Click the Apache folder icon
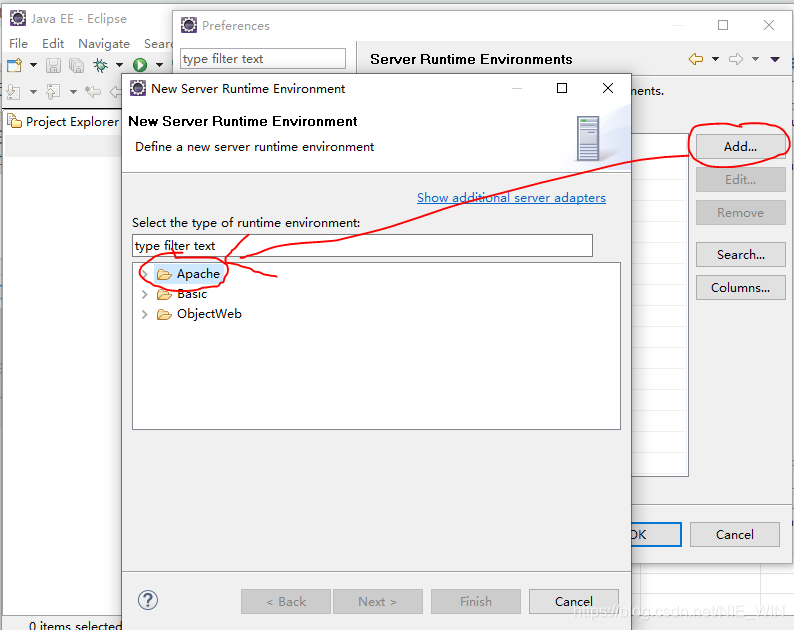This screenshot has width=794, height=630. pyautogui.click(x=164, y=274)
